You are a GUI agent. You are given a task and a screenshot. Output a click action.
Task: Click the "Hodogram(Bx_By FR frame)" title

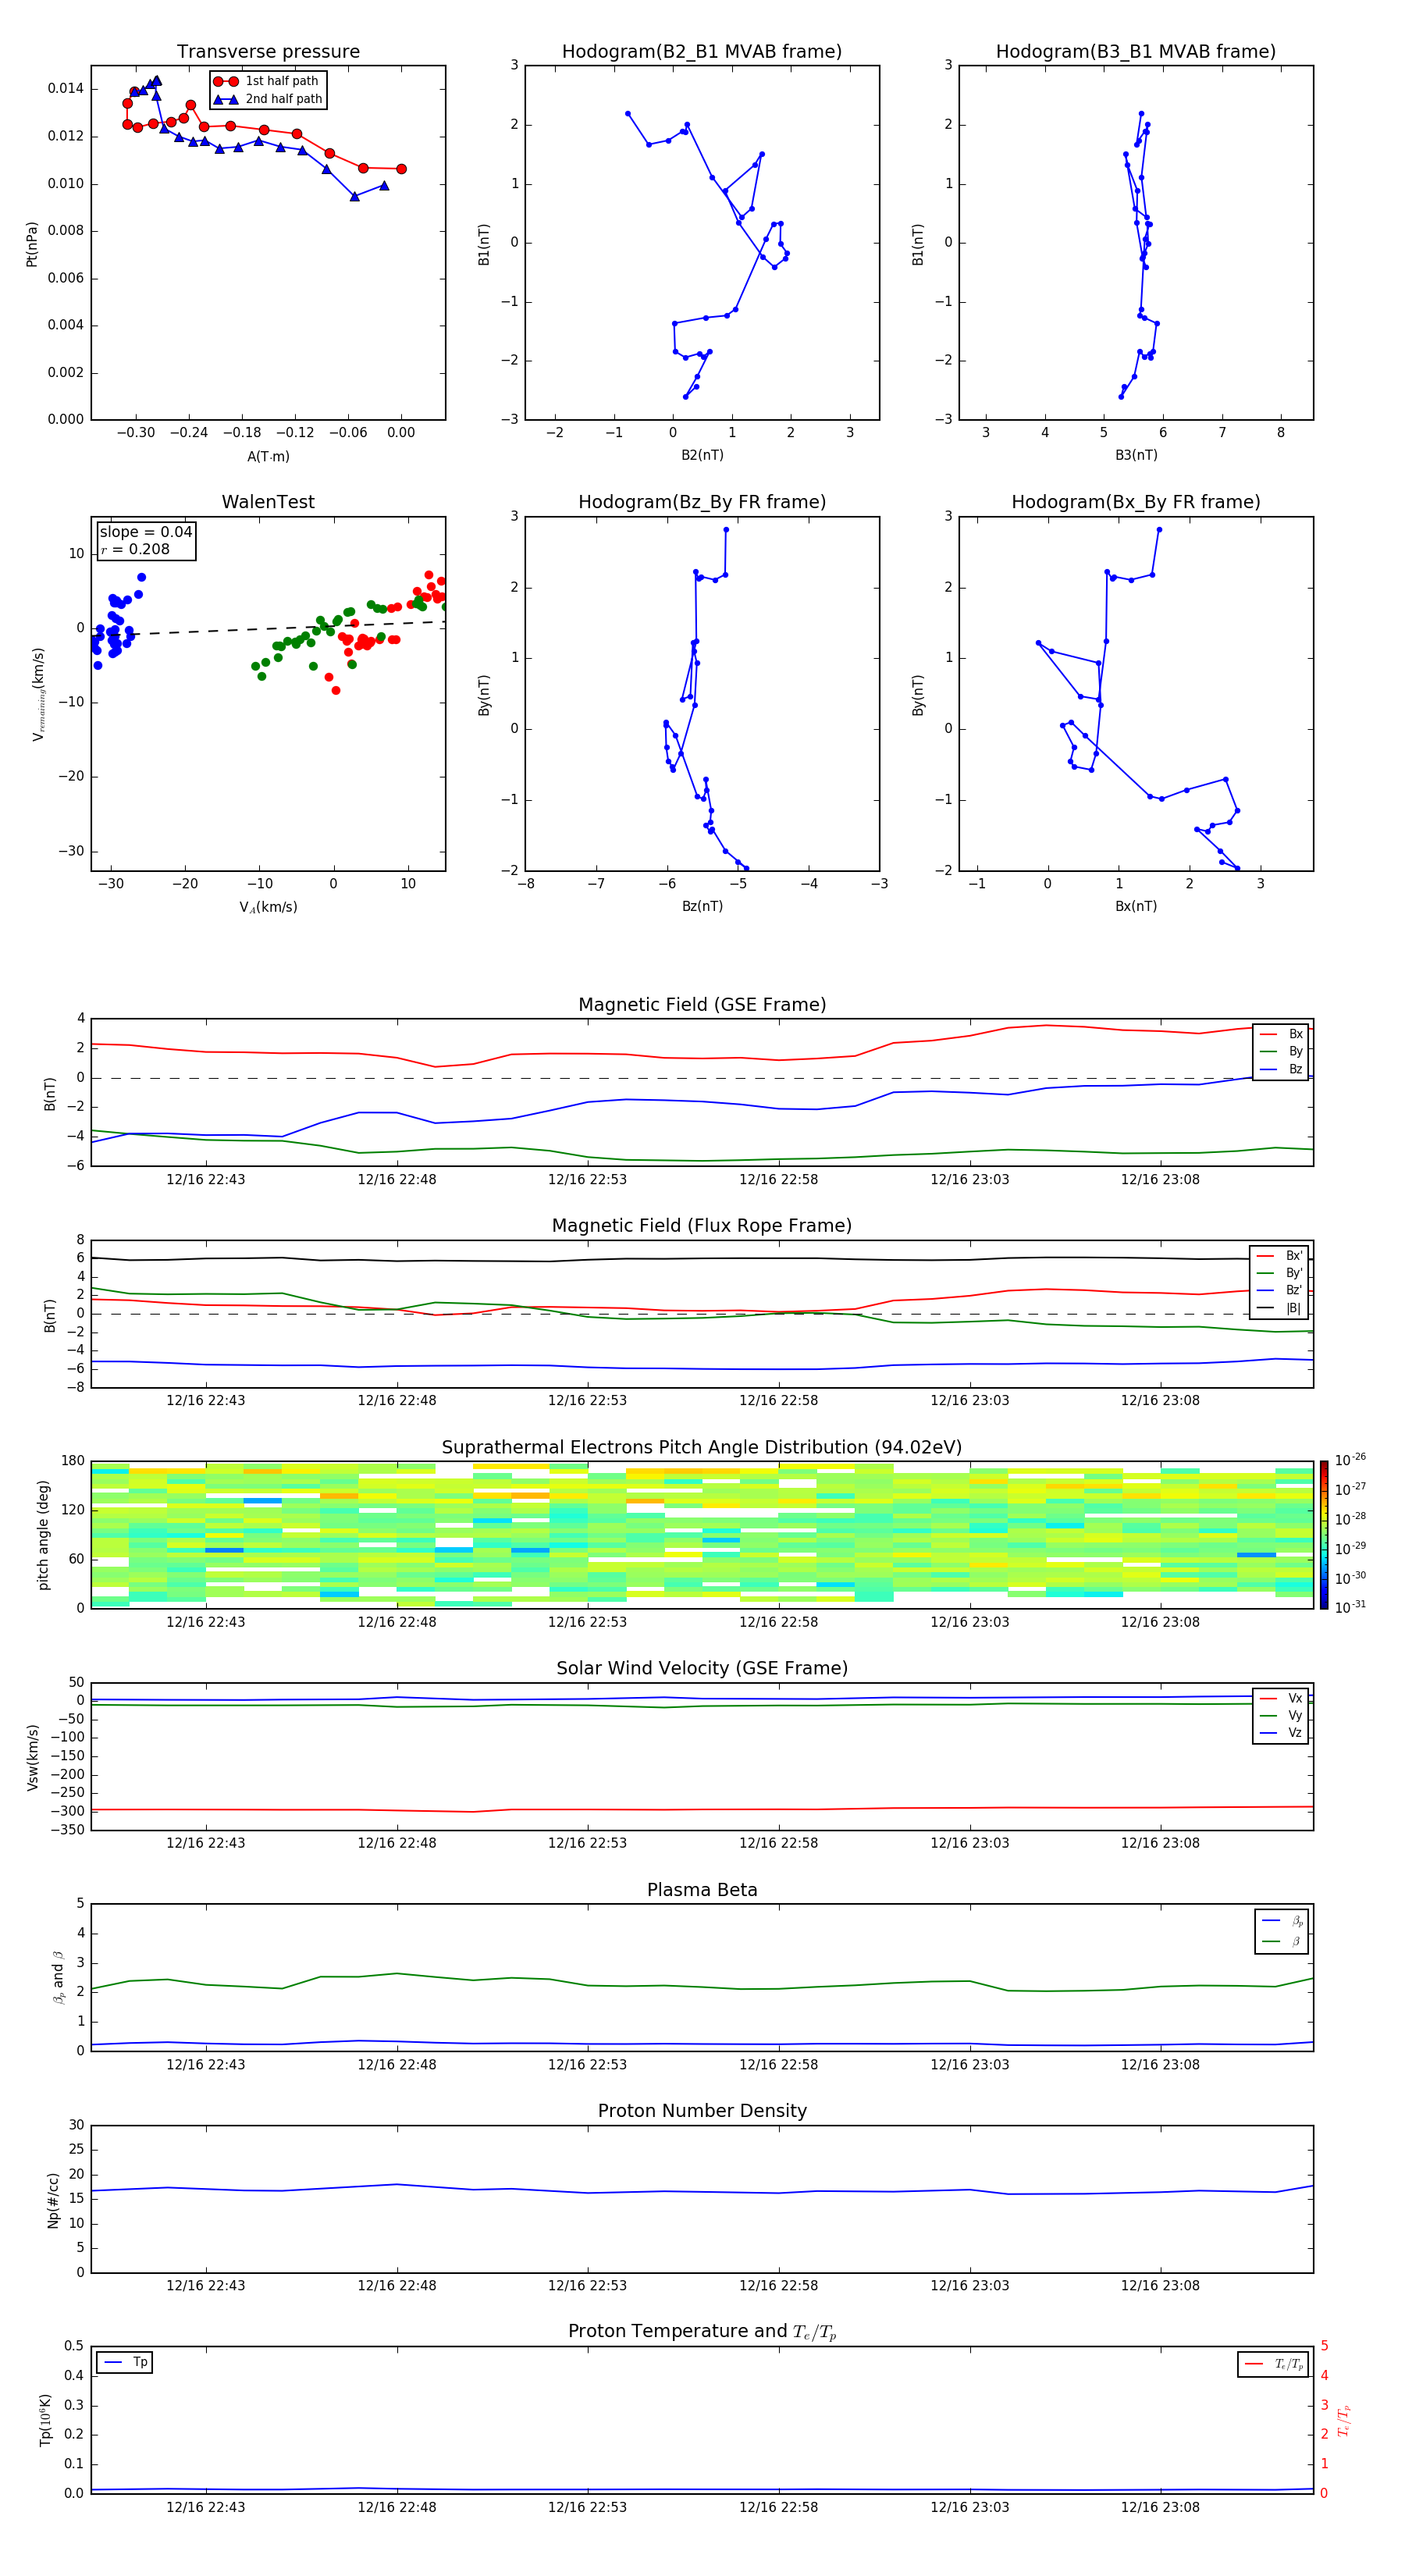(x=1136, y=502)
